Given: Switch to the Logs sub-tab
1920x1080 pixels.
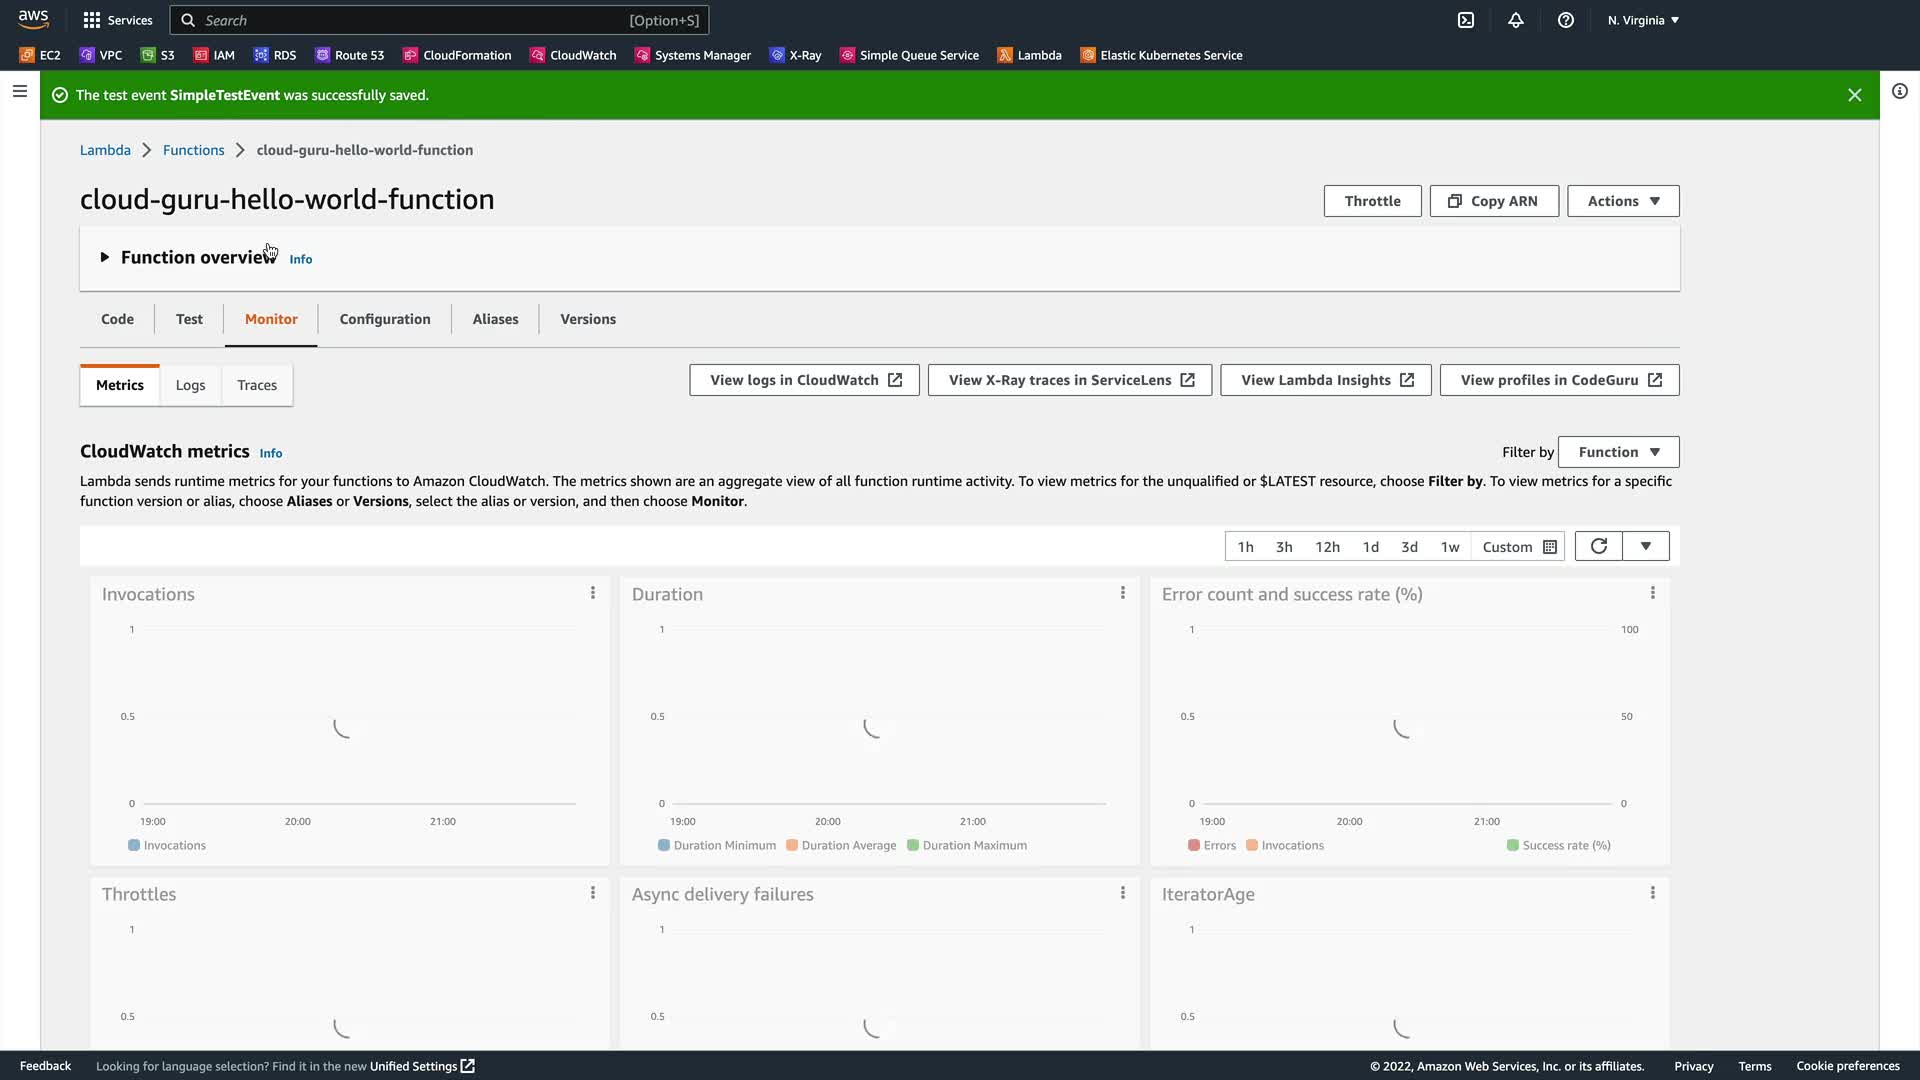Looking at the screenshot, I should pyautogui.click(x=190, y=385).
